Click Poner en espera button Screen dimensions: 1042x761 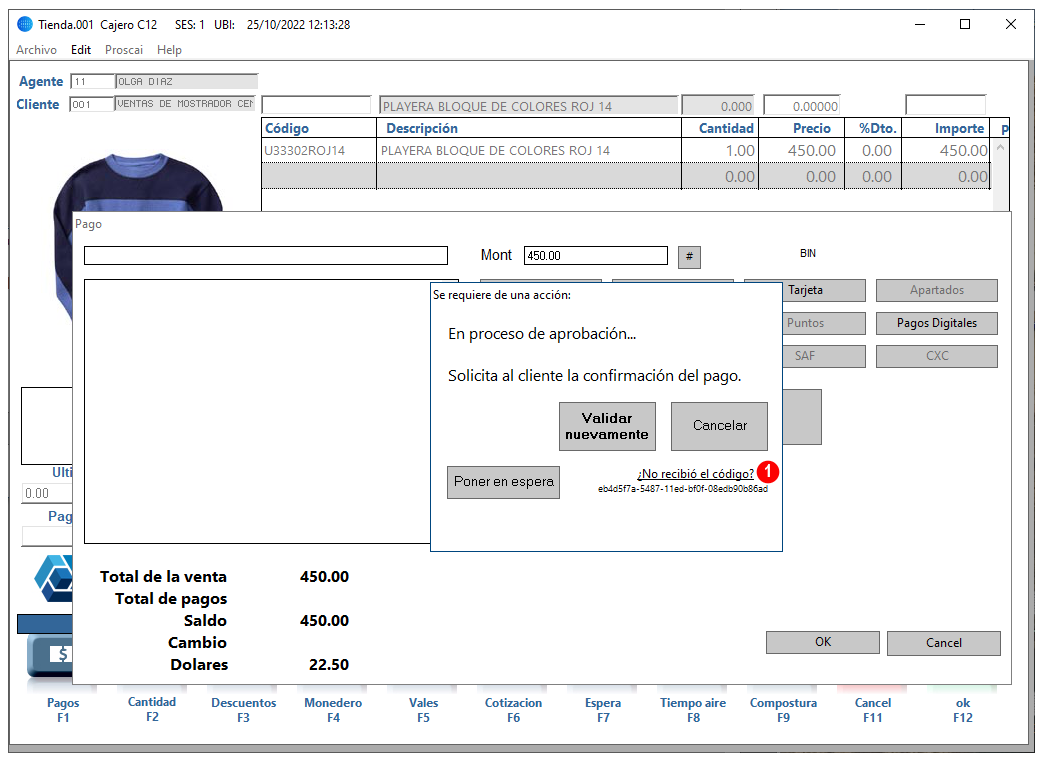[x=503, y=483]
